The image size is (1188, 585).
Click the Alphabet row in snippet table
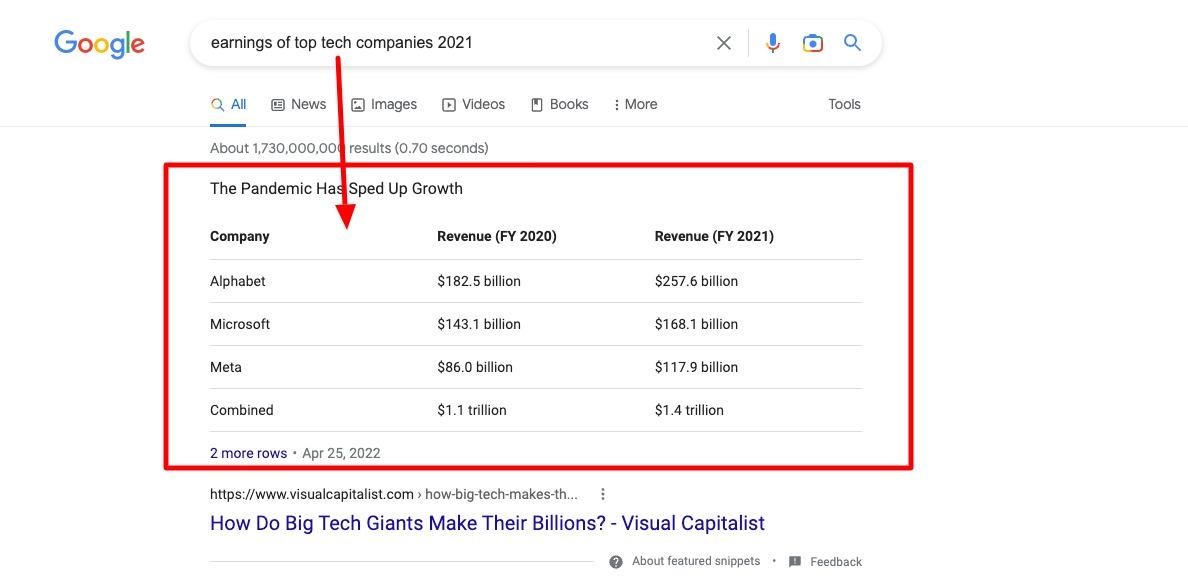[536, 281]
